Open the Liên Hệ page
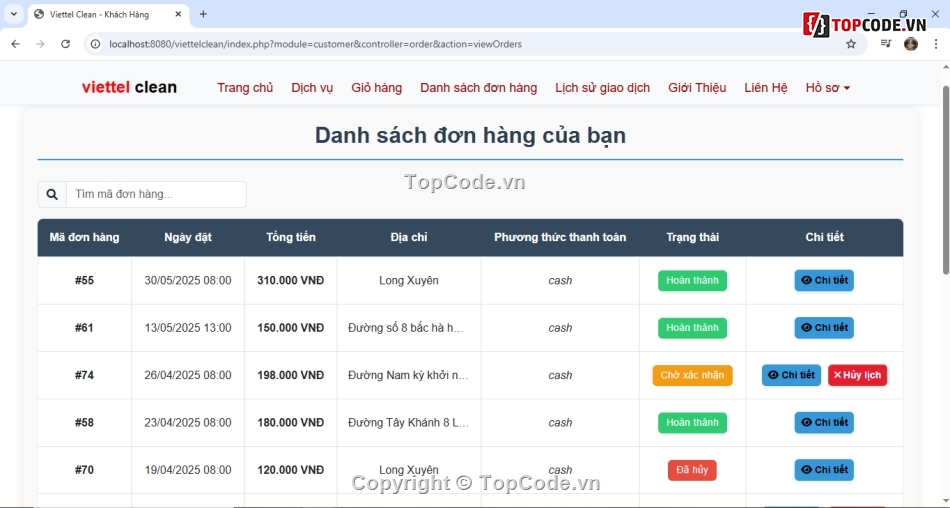The width and height of the screenshot is (950, 508). [766, 88]
